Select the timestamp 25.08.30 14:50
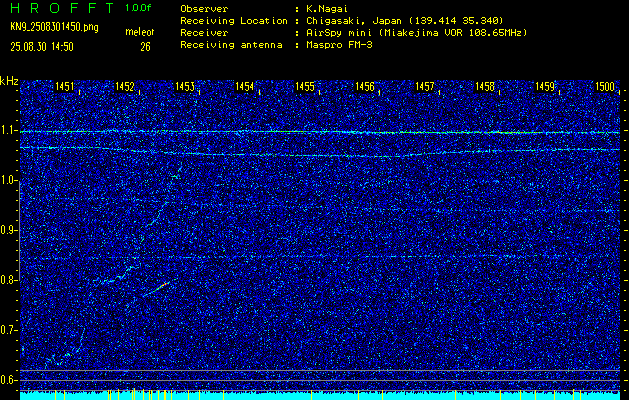629x400 pixels. (x=42, y=47)
